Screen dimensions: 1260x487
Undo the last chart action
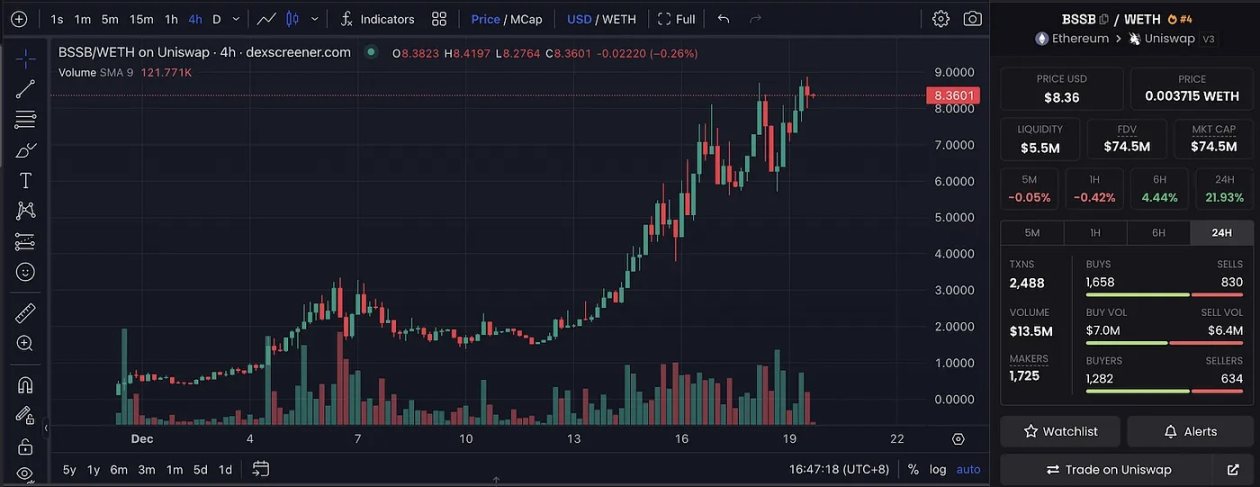pyautogui.click(x=724, y=19)
